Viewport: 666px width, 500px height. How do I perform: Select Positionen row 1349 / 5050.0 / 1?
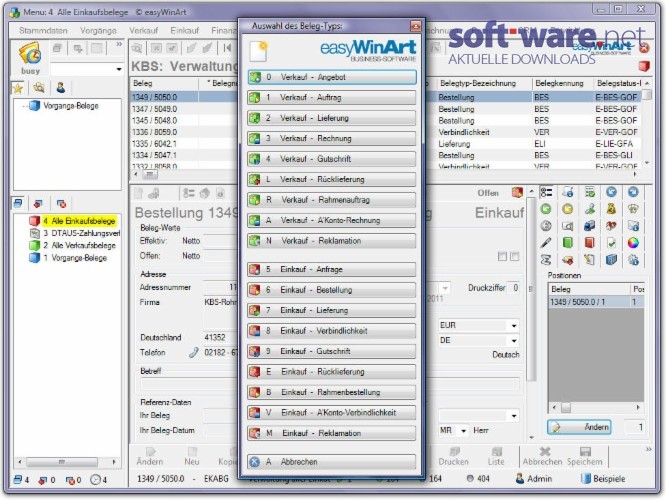pyautogui.click(x=595, y=302)
